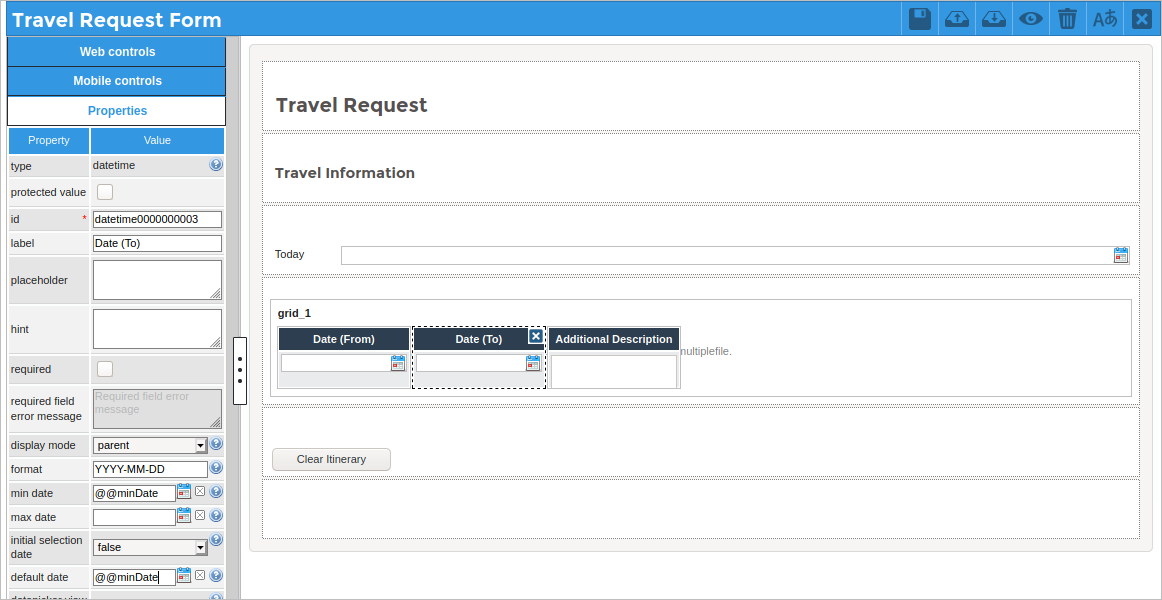Click the trash delete icon
The width and height of the screenshot is (1162, 600).
[1068, 19]
